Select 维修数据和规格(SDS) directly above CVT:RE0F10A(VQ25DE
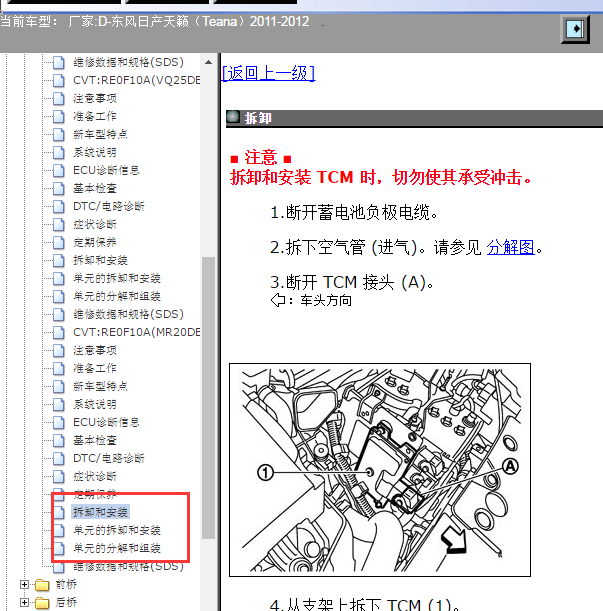The image size is (603, 611). click(128, 62)
